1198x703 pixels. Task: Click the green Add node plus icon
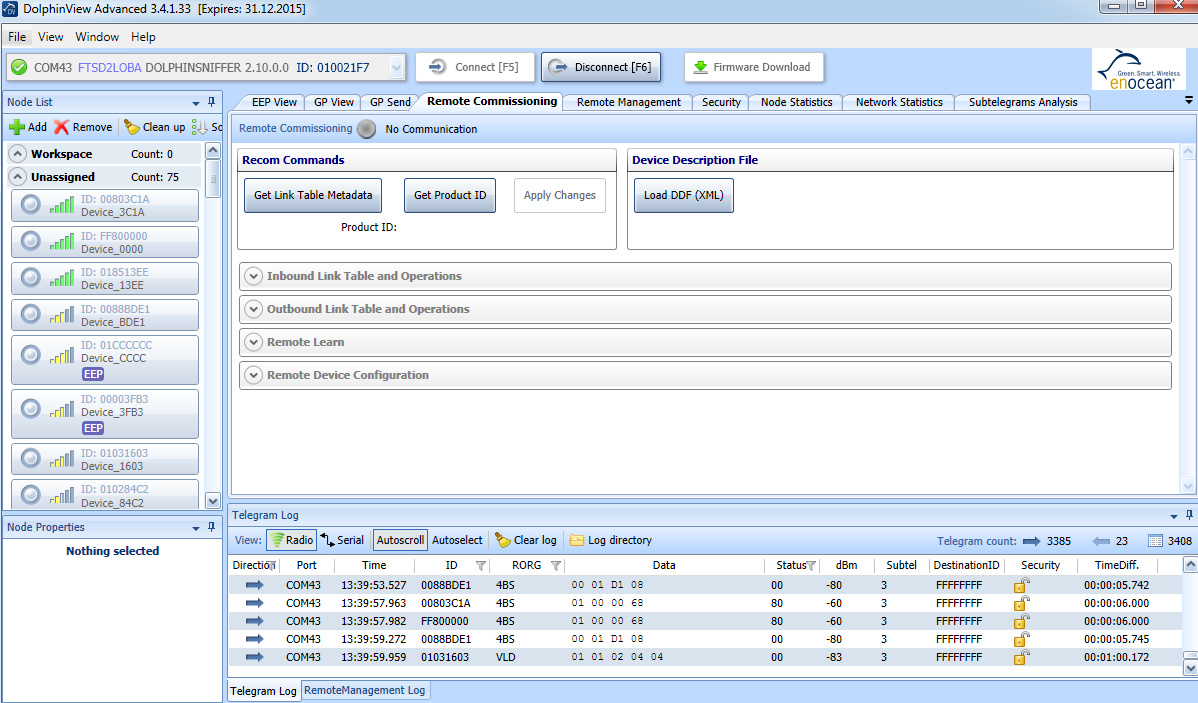tap(17, 127)
